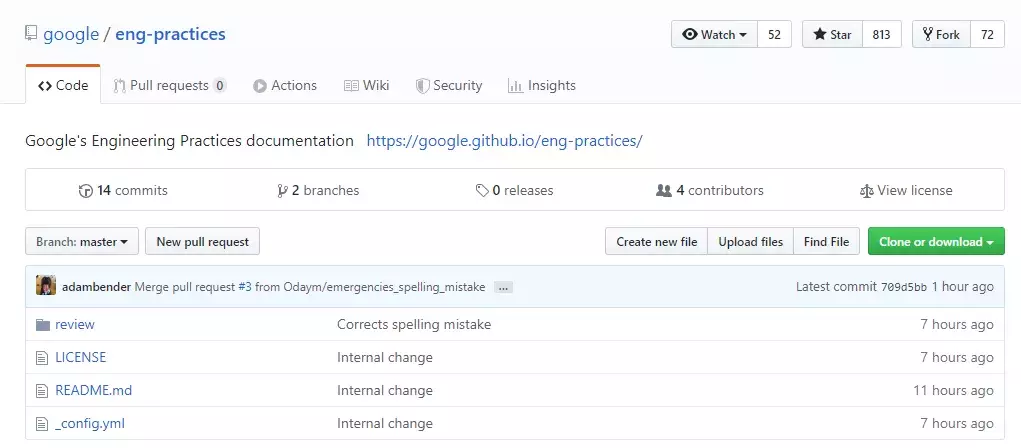Open the pull request #3 link
This screenshot has width=1021, height=448.
click(245, 287)
